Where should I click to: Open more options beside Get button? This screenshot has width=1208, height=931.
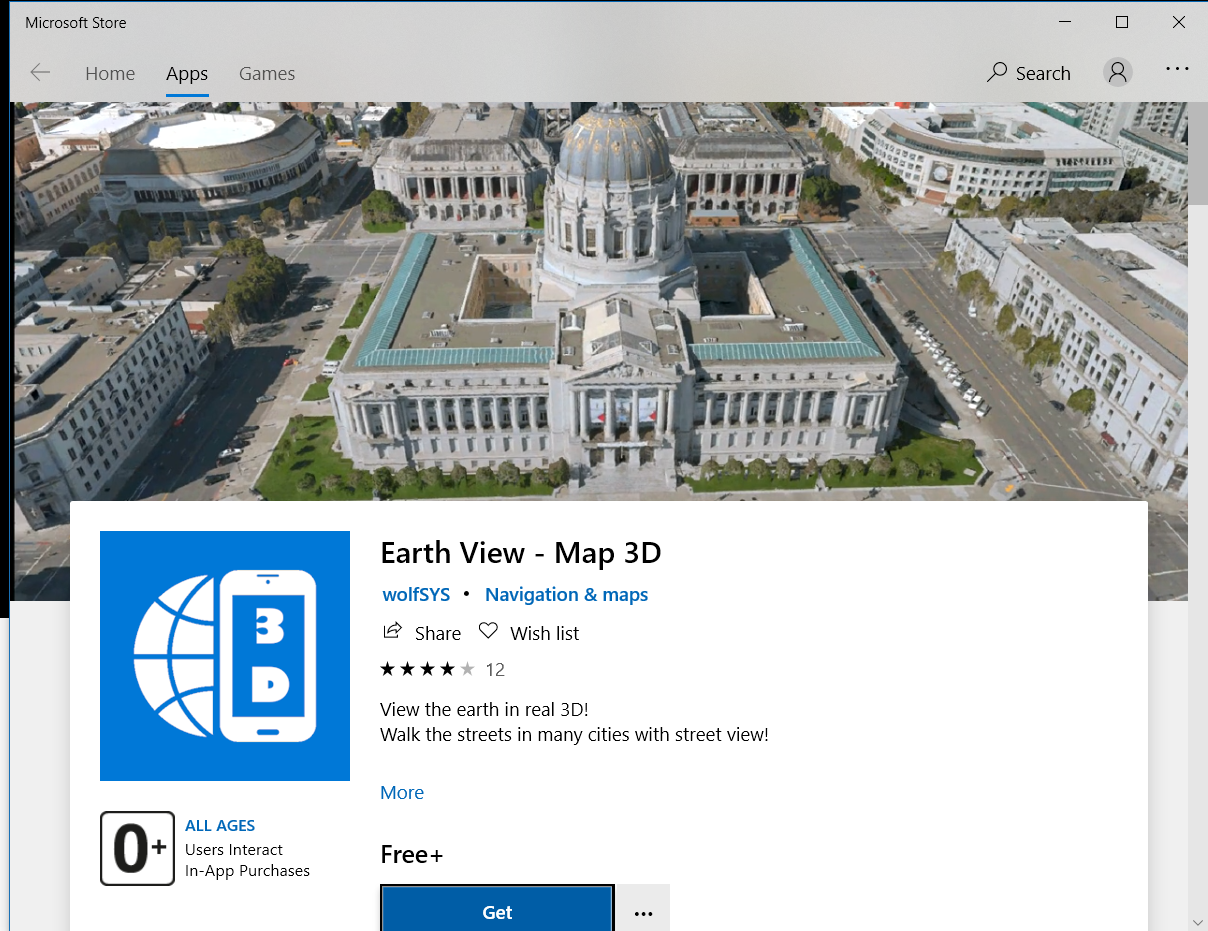pyautogui.click(x=643, y=911)
